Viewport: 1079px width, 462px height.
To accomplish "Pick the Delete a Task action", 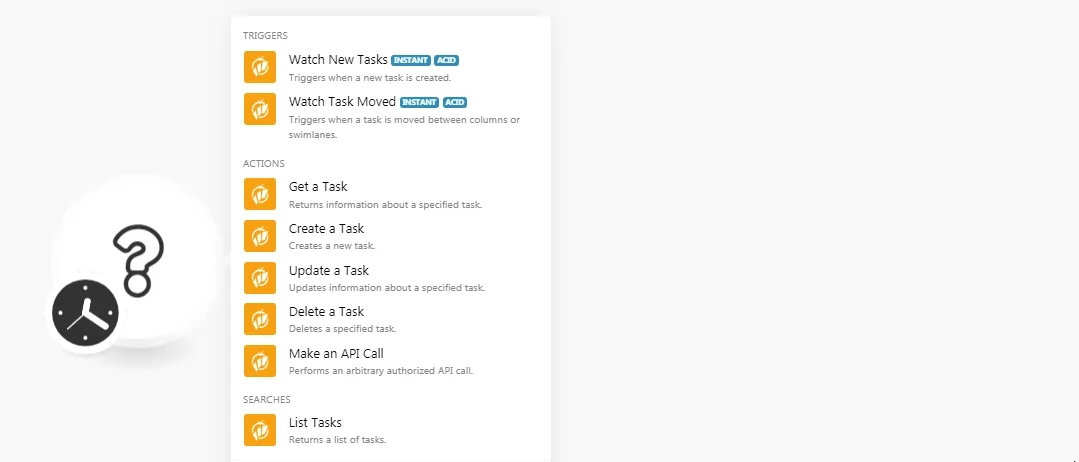I will pyautogui.click(x=391, y=319).
